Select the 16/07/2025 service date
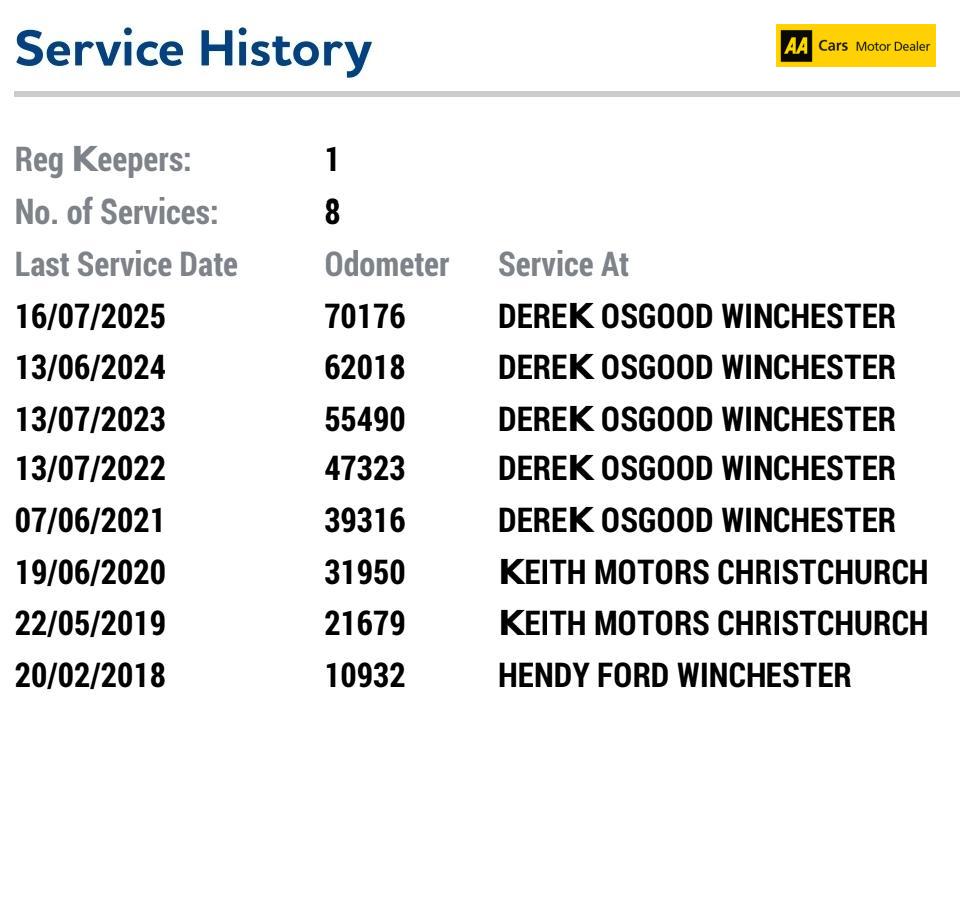Screen dimensions: 960x903 (x=90, y=317)
